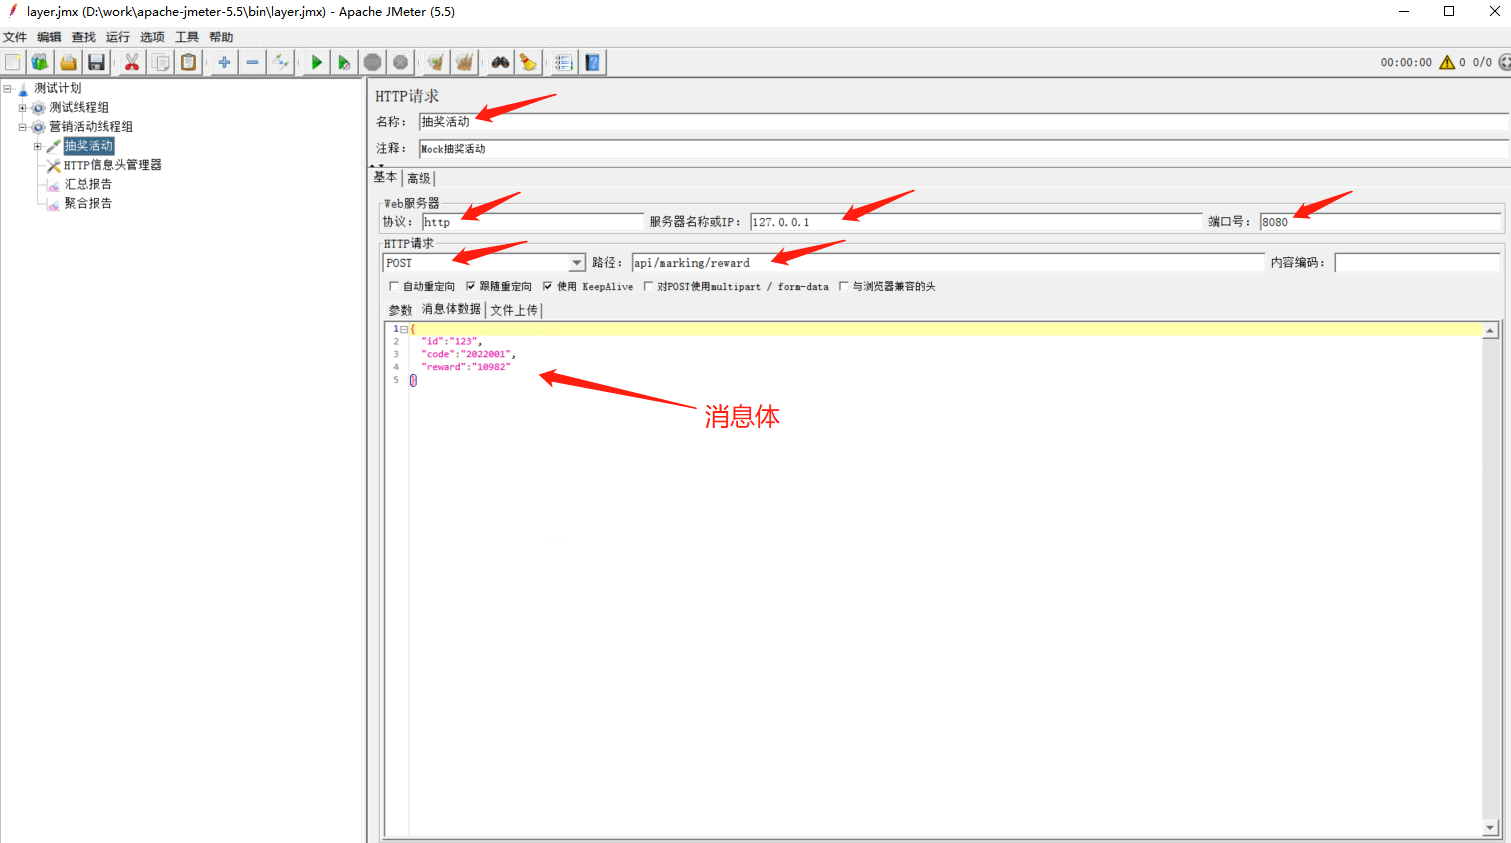Open the 帮助 menu
The width and height of the screenshot is (1511, 843).
click(x=221, y=37)
